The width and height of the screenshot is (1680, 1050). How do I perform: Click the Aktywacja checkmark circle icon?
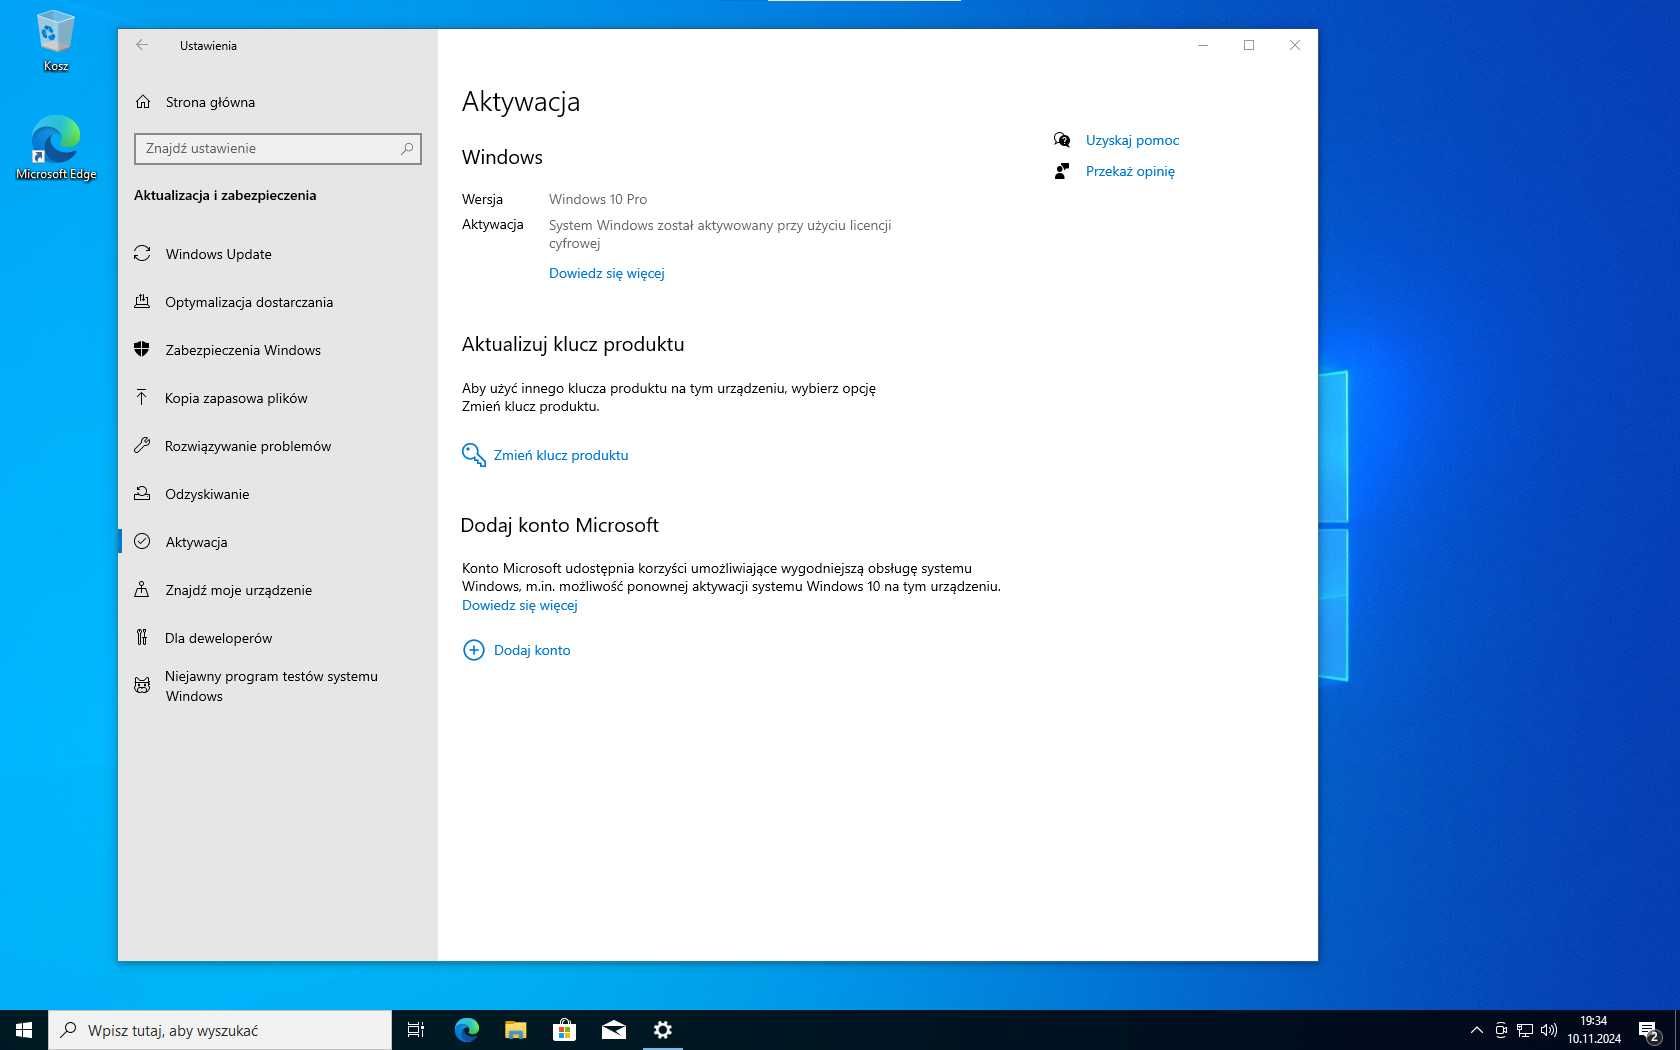(142, 542)
